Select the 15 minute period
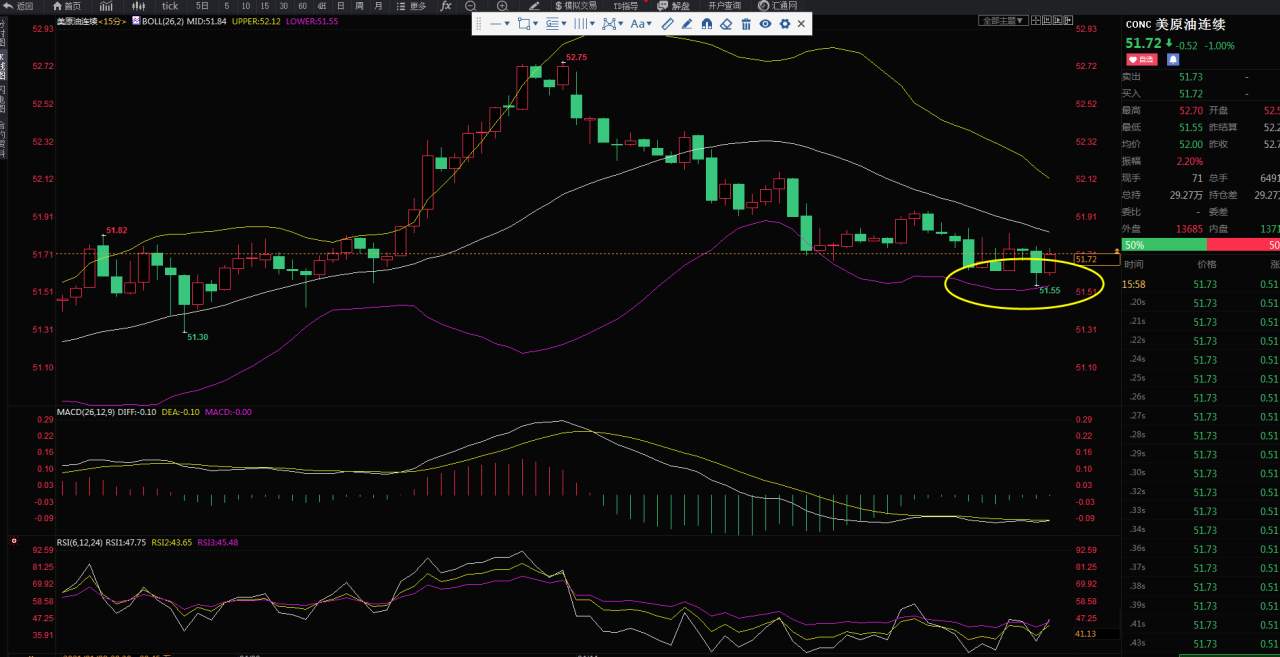Viewport: 1280px width, 657px height. (265, 6)
